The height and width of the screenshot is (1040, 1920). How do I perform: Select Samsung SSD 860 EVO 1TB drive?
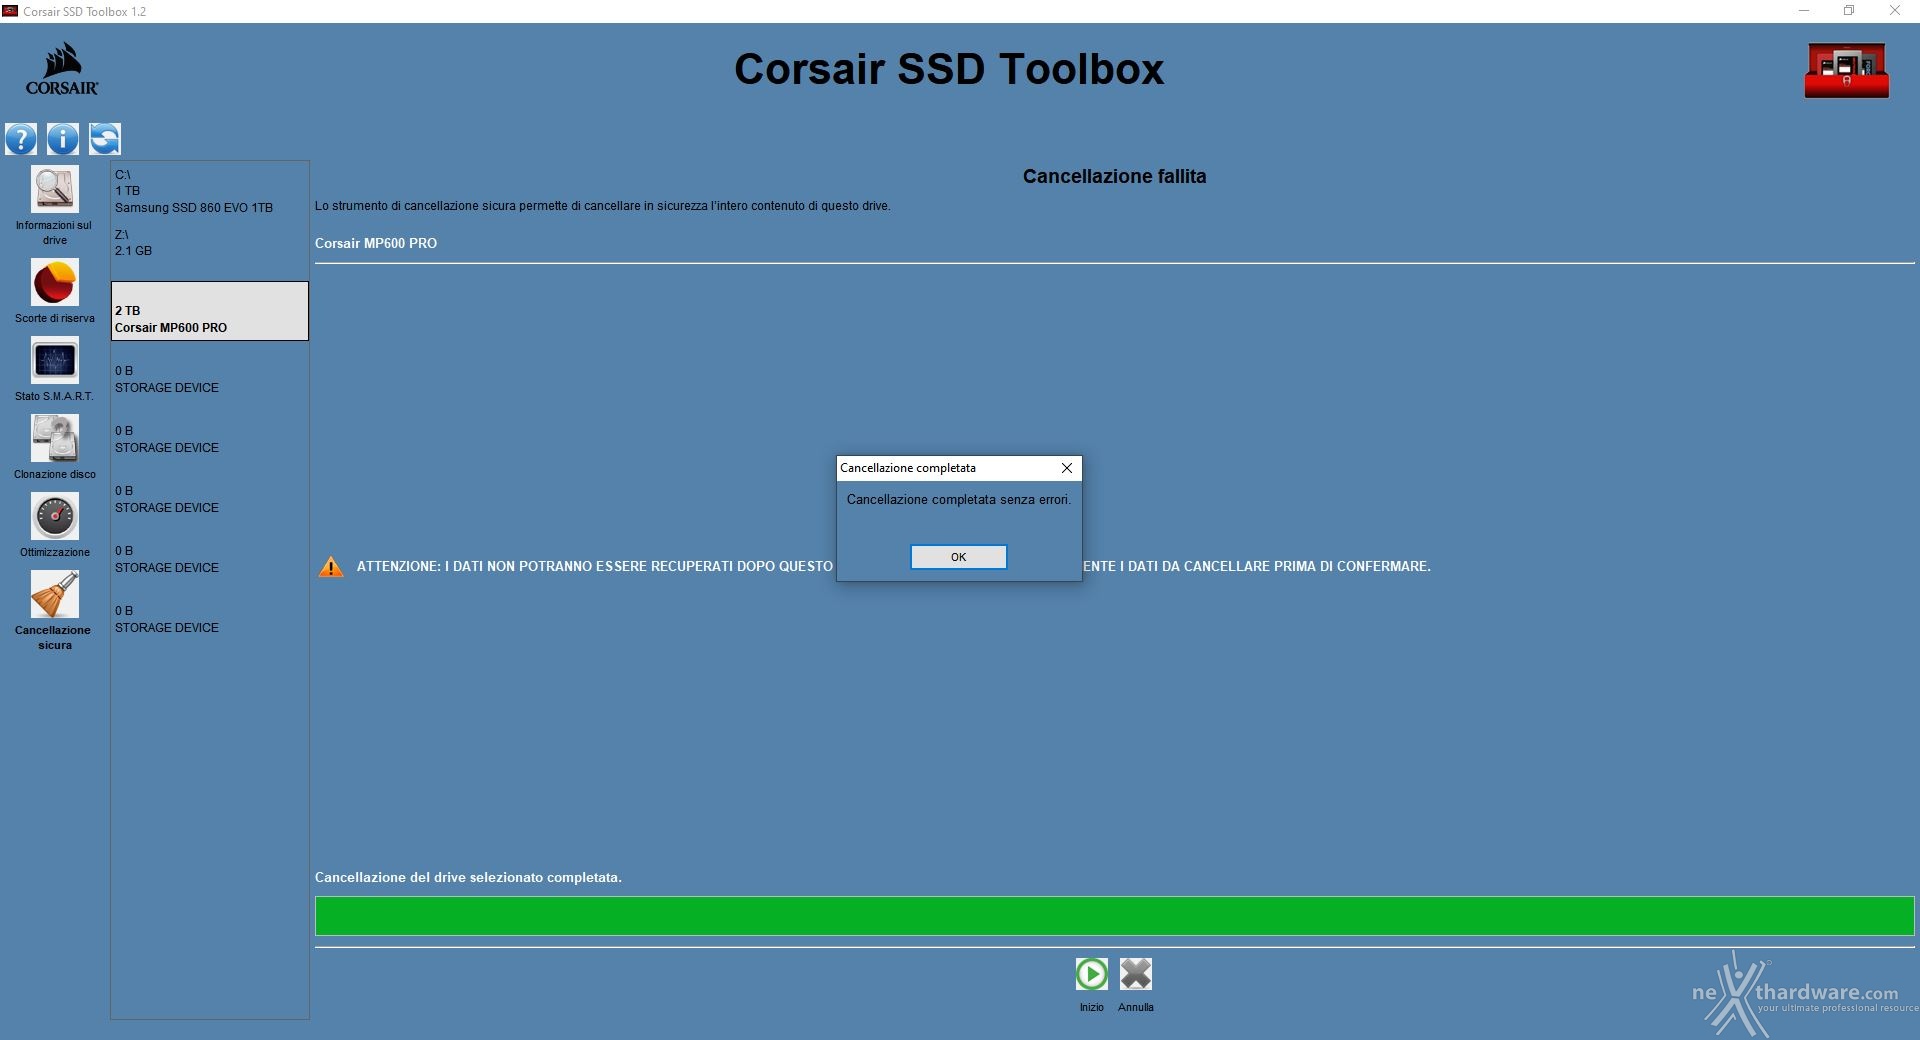pos(209,191)
